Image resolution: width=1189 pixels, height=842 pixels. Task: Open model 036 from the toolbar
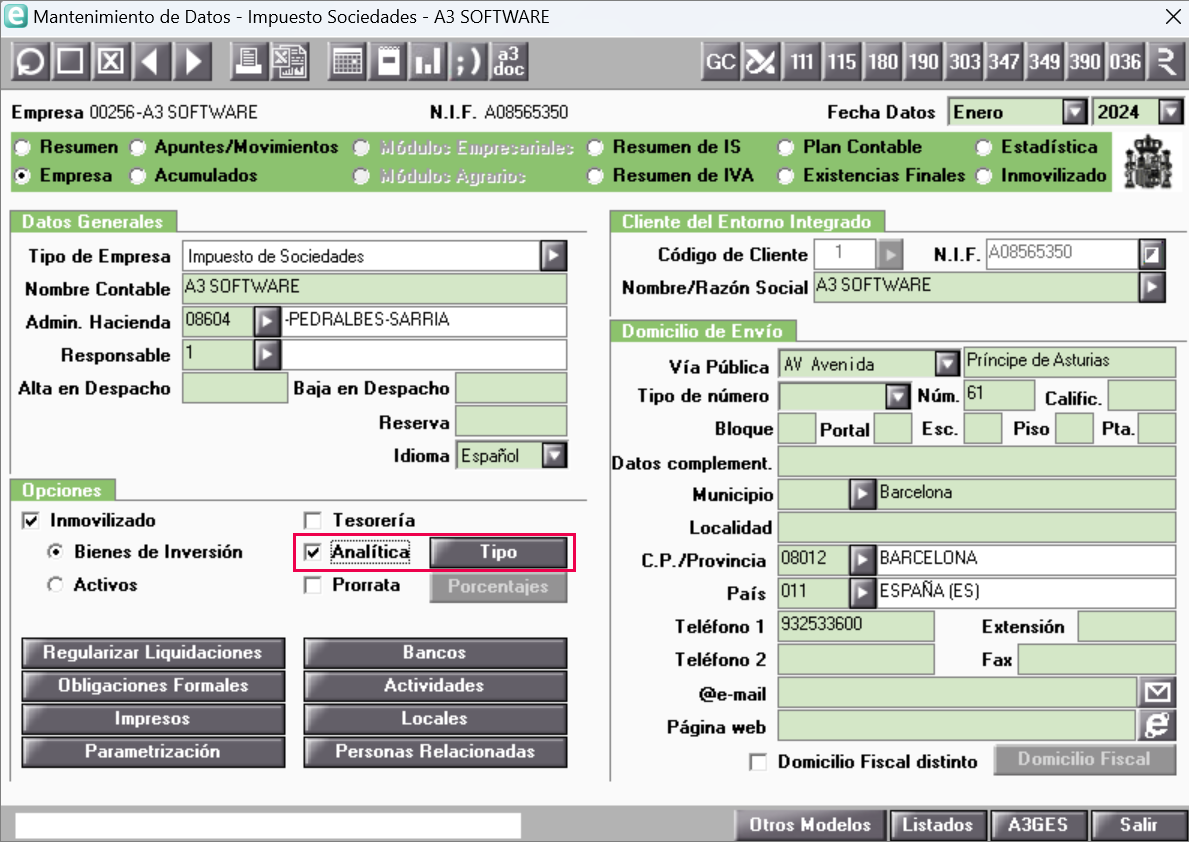1125,61
